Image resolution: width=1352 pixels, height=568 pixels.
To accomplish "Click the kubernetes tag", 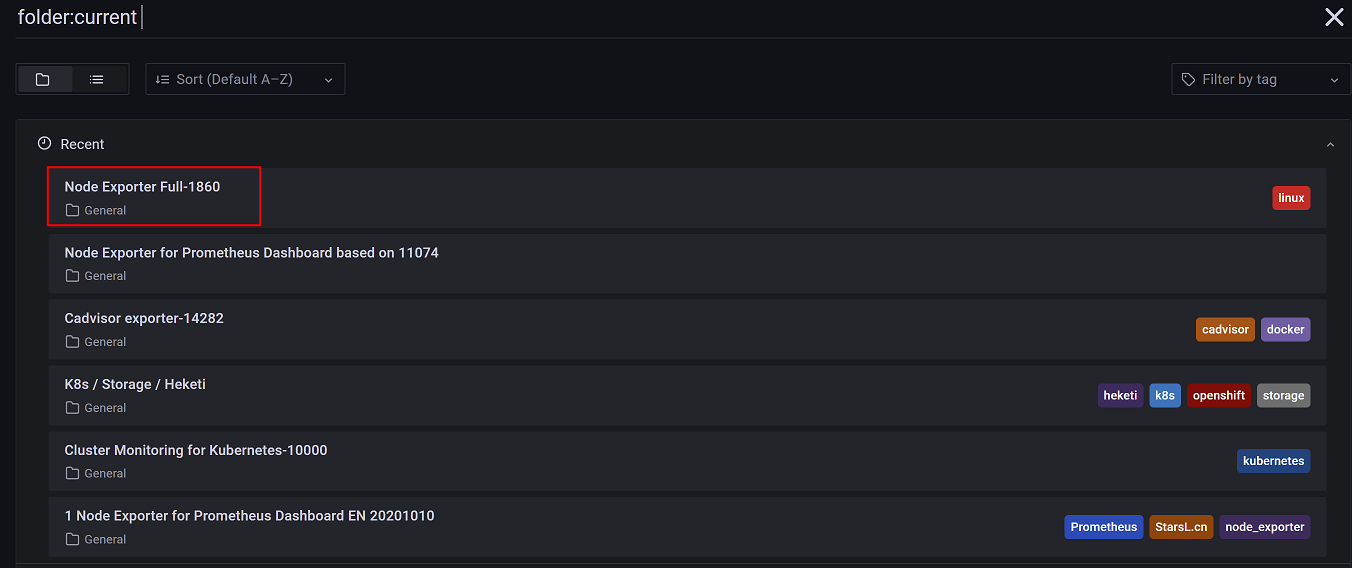I will [x=1273, y=461].
